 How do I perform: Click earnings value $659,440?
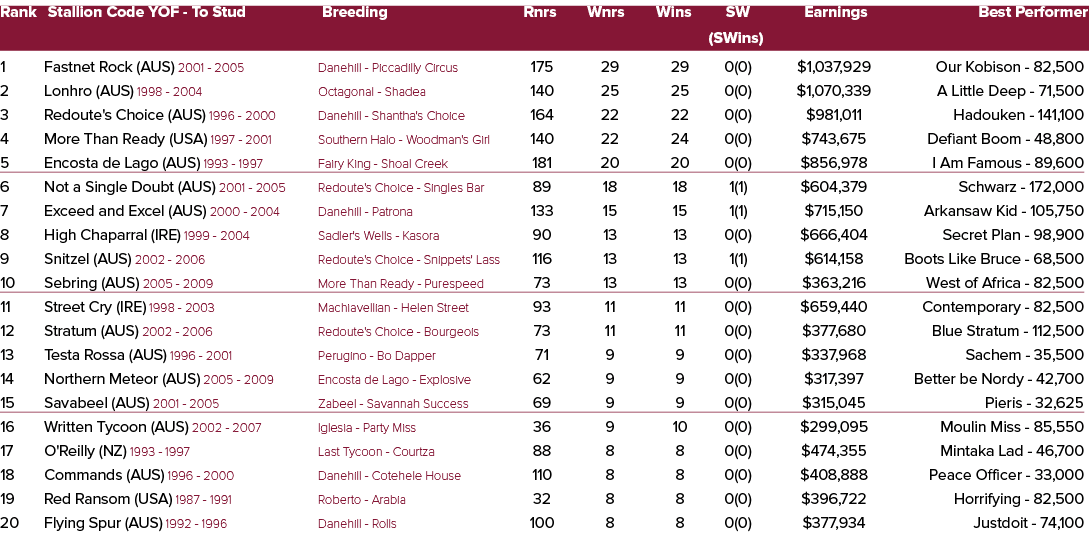coord(833,307)
